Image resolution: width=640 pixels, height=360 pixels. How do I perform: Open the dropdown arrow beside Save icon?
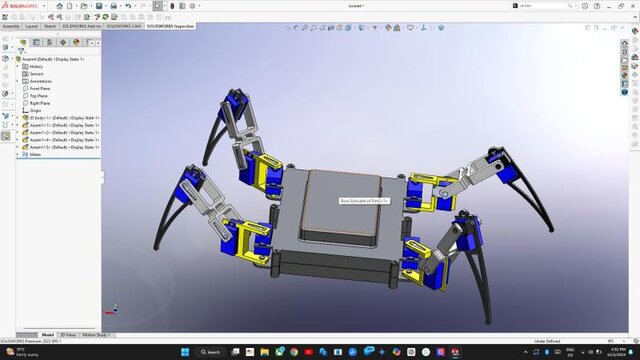[105, 6]
